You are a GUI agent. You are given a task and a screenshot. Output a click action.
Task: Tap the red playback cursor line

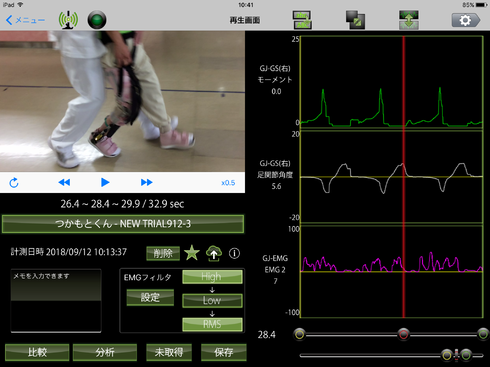point(403,177)
